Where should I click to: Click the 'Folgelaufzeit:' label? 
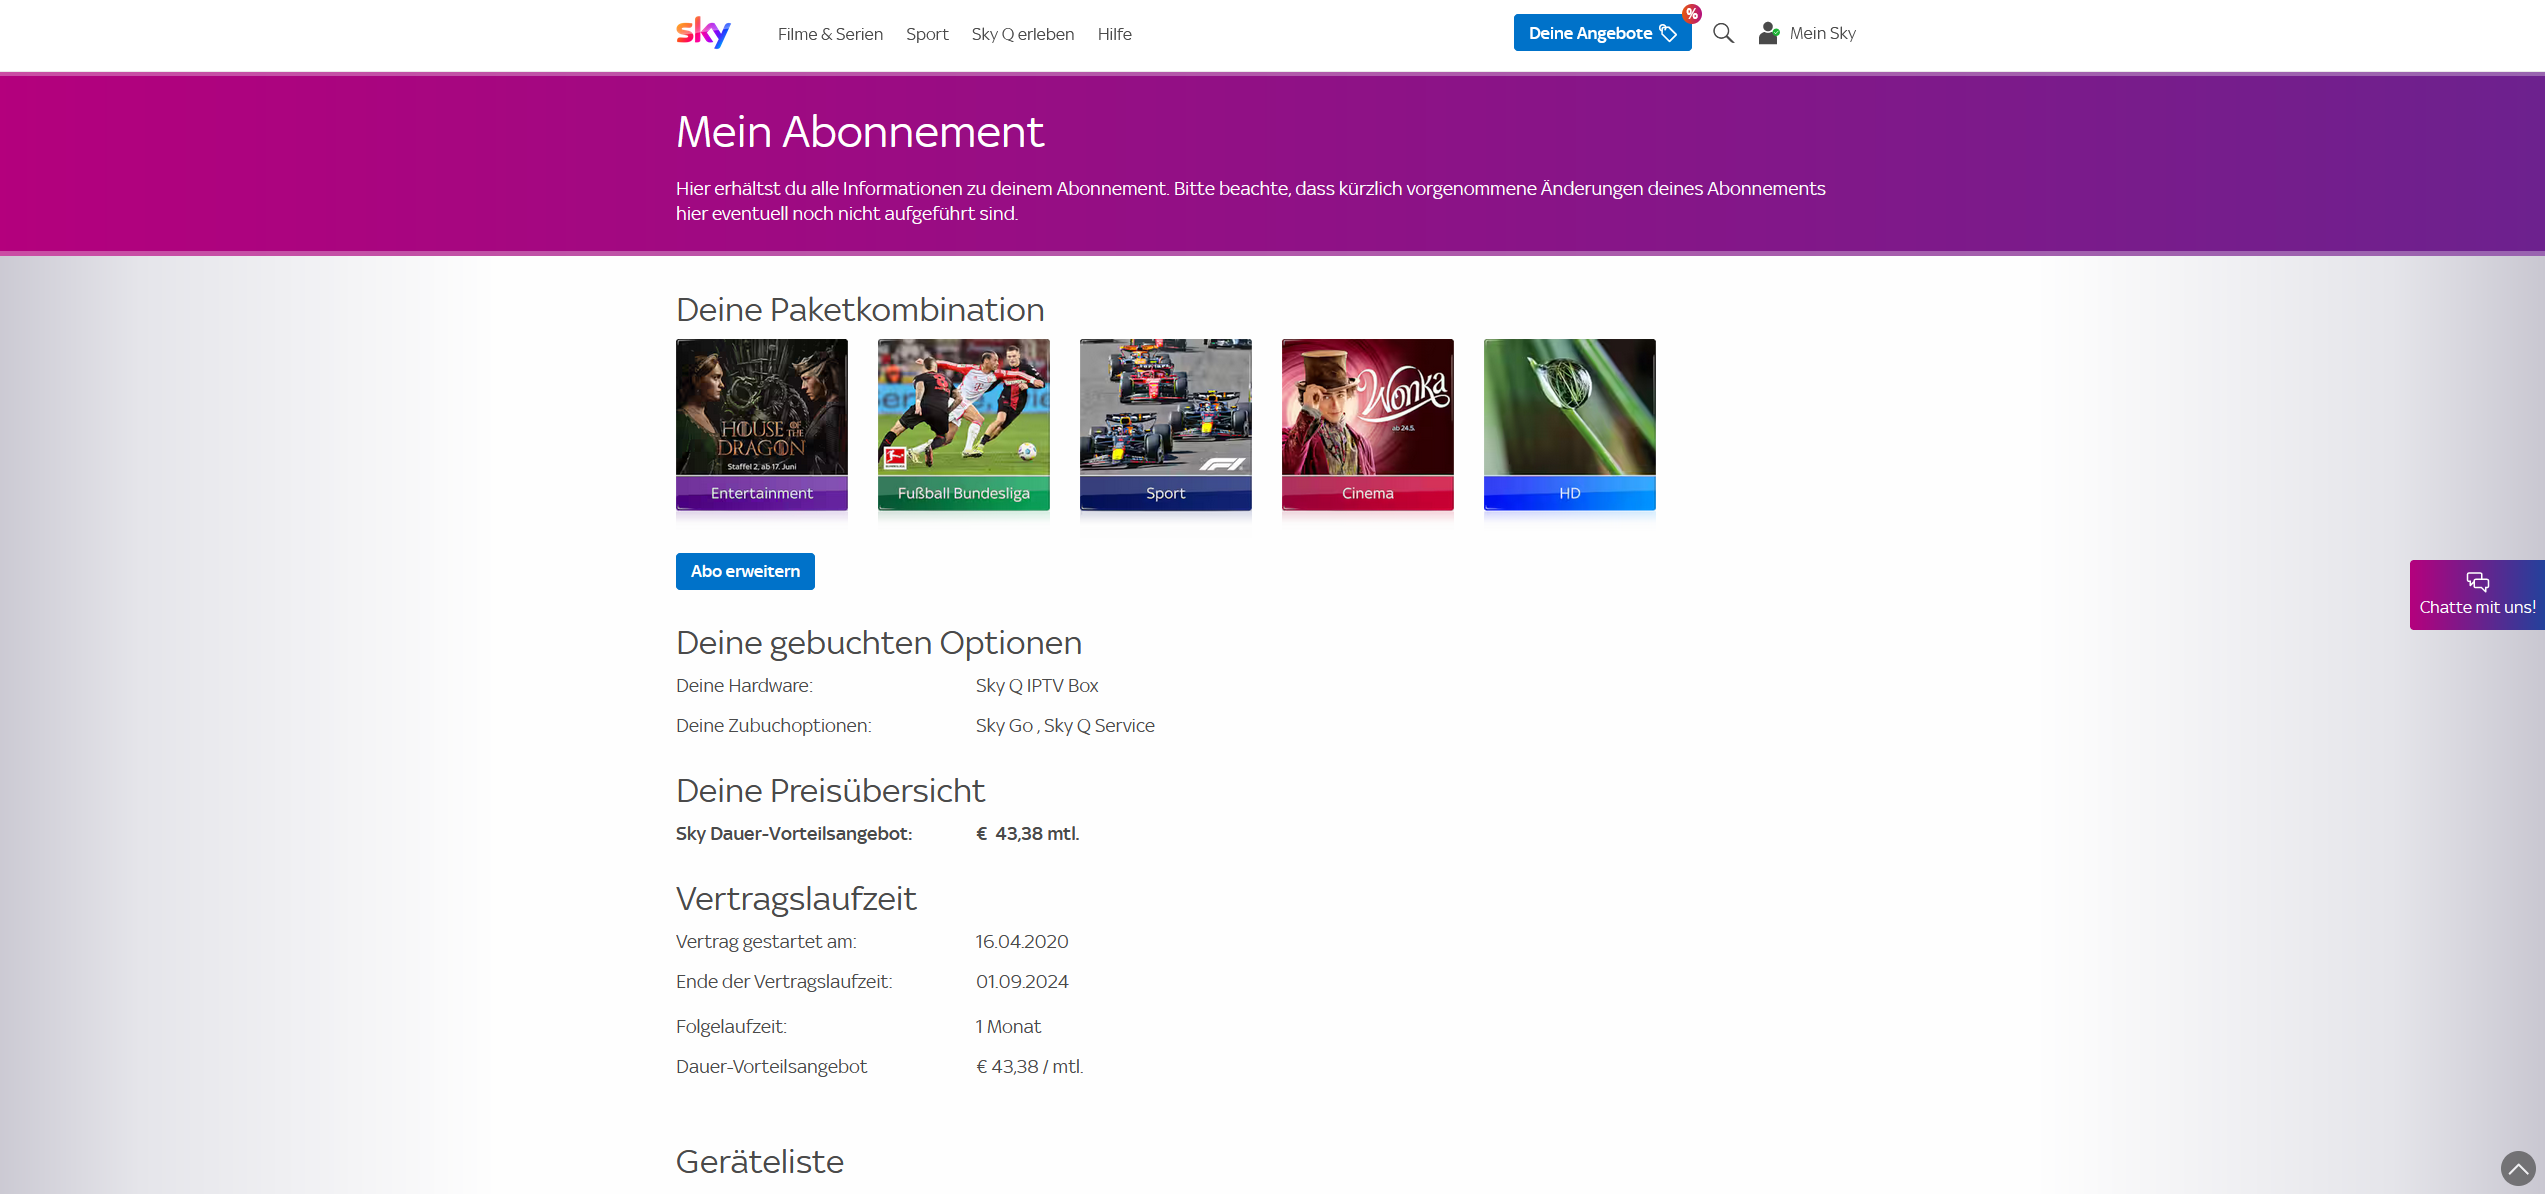pyautogui.click(x=731, y=1027)
